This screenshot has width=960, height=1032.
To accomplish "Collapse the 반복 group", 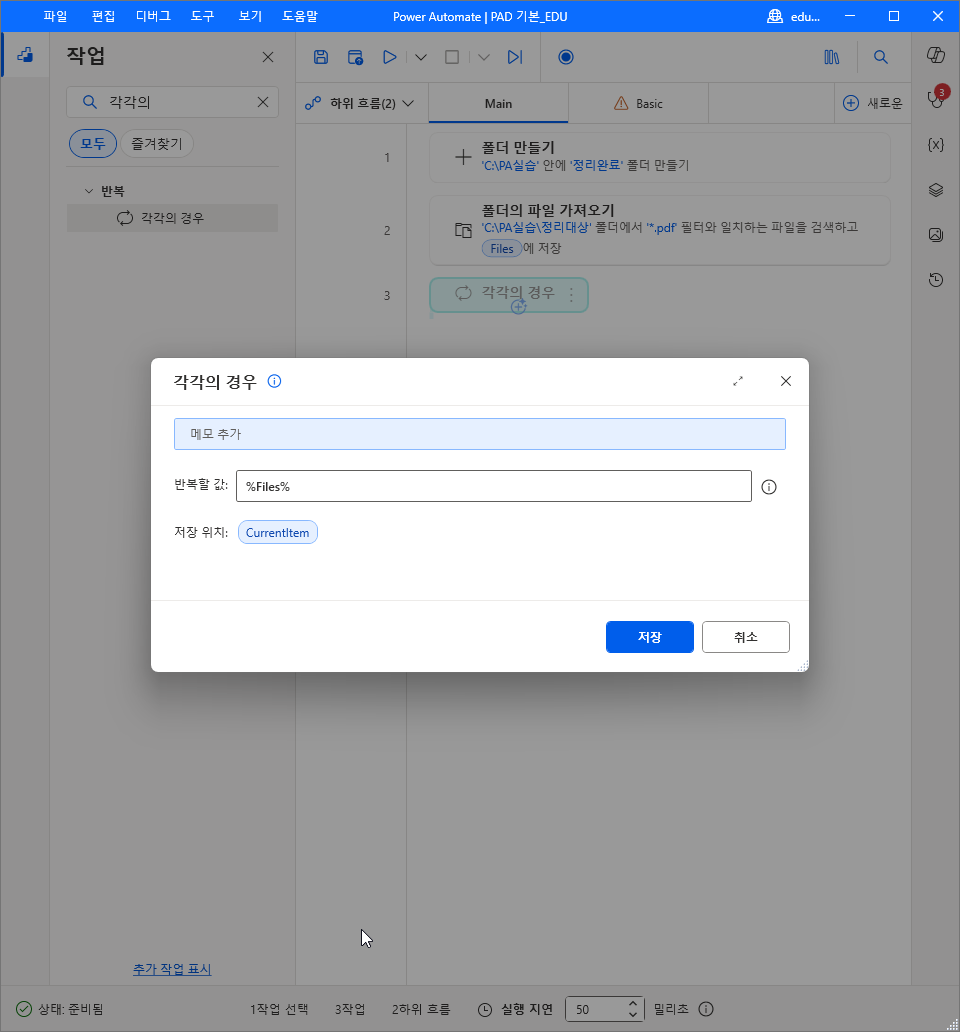I will [x=89, y=191].
